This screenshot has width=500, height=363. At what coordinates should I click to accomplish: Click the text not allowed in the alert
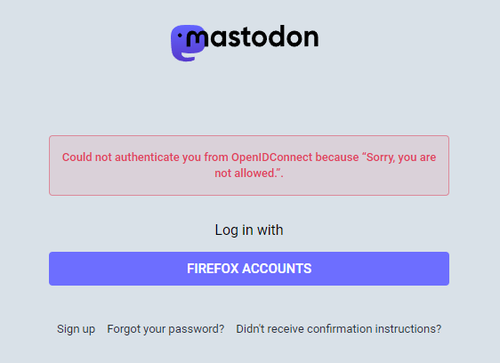(244, 173)
